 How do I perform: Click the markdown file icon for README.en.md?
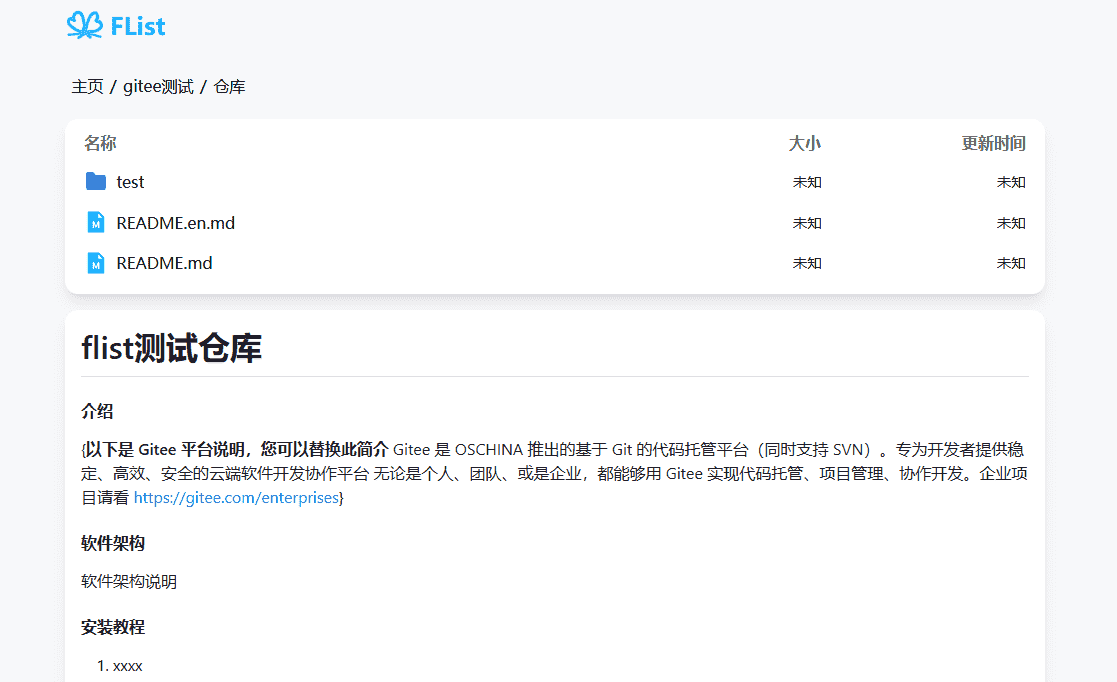(96, 223)
